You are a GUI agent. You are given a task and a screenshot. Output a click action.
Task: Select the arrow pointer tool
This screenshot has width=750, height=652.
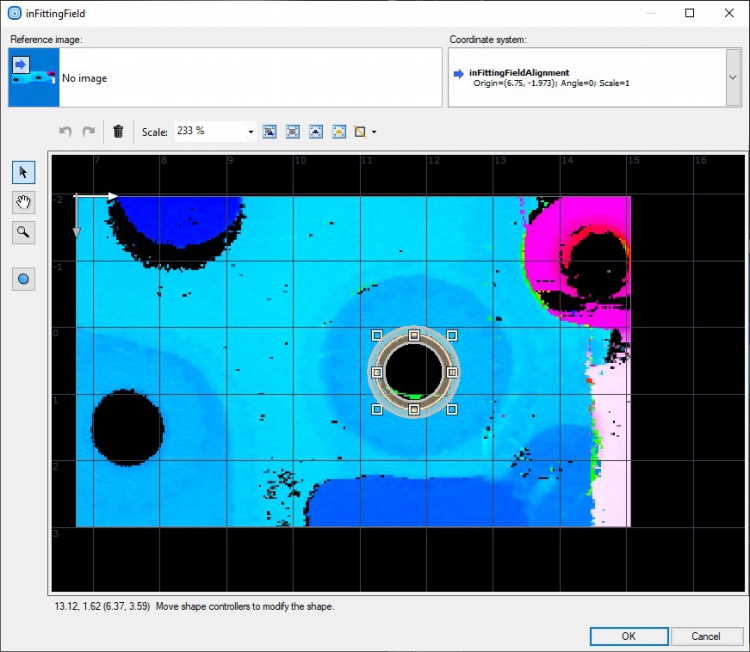[24, 173]
